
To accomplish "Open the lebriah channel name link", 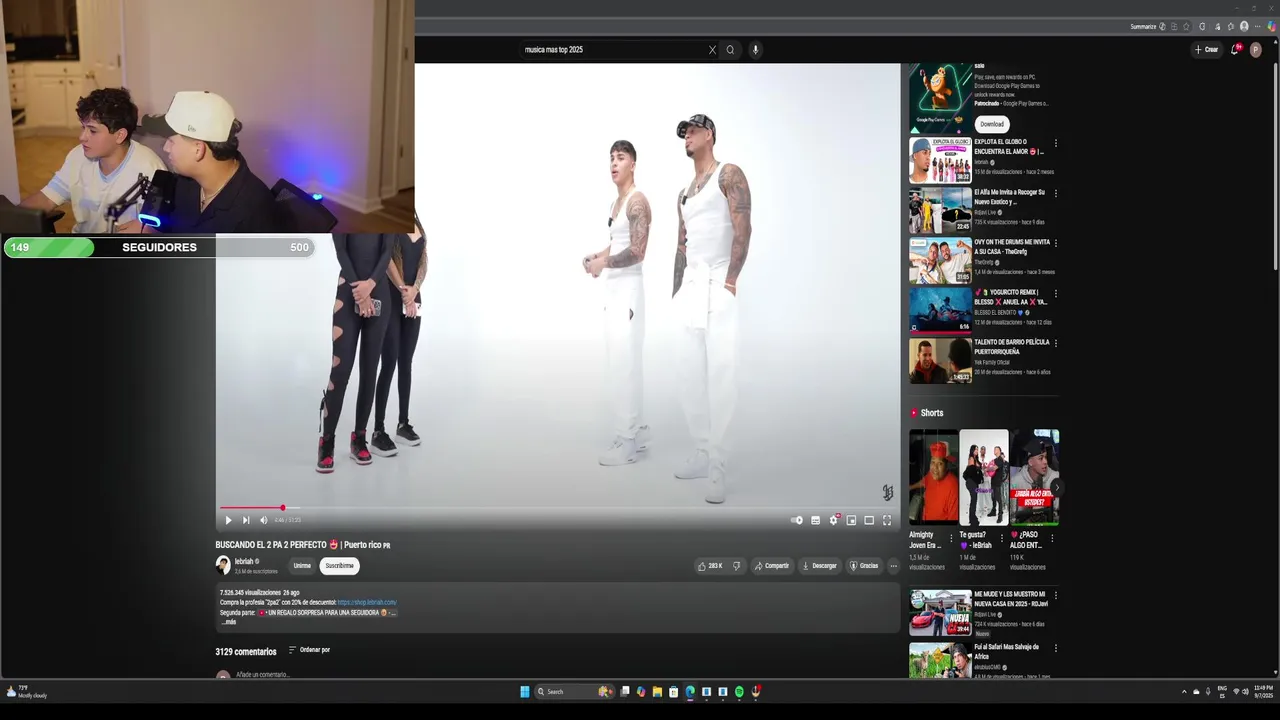I will pos(244,562).
